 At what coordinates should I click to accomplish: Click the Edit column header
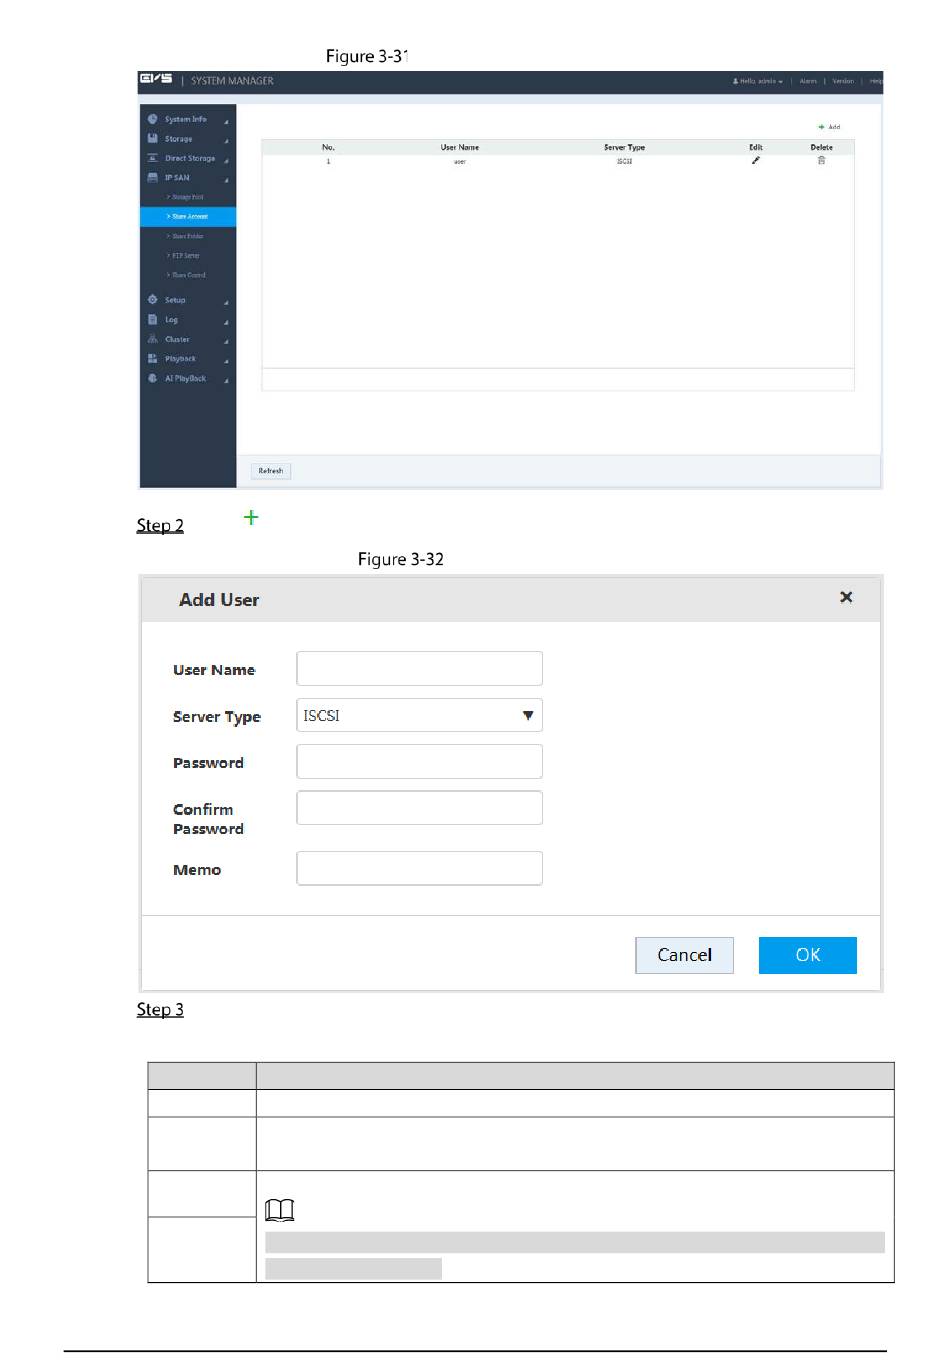(756, 147)
